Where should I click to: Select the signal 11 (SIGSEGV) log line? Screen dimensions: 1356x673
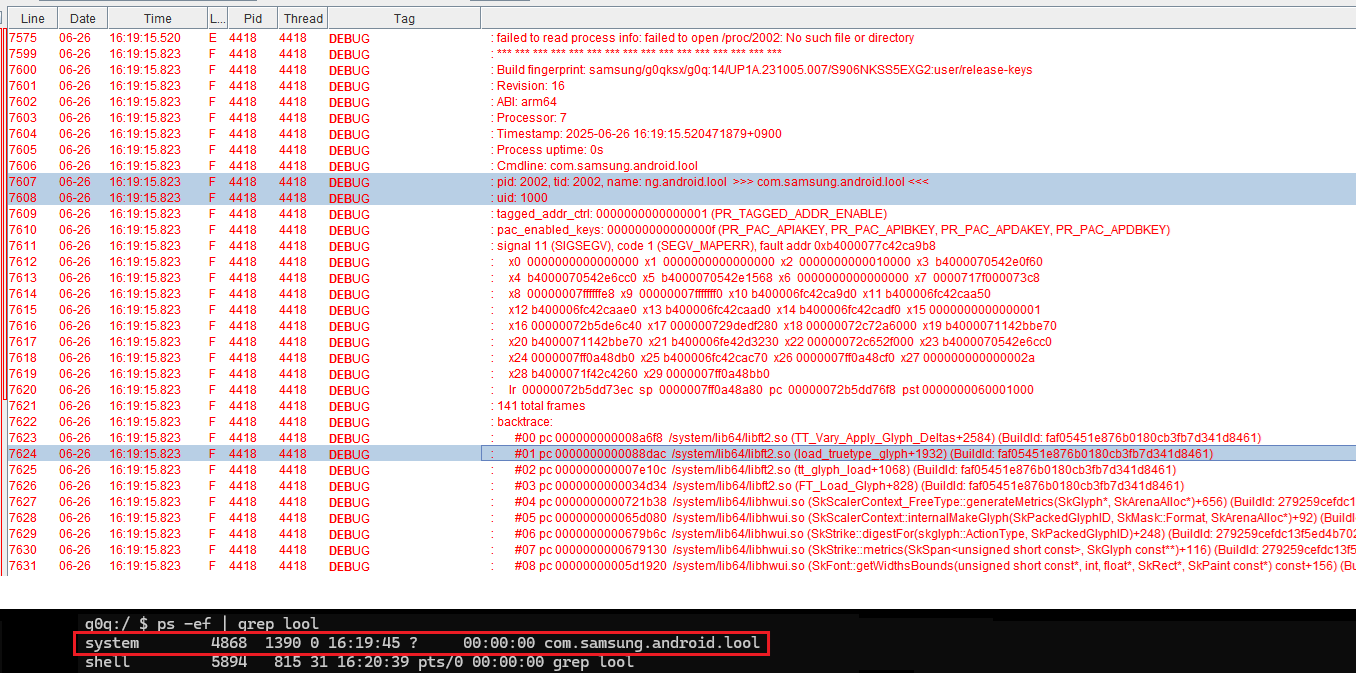coord(716,246)
